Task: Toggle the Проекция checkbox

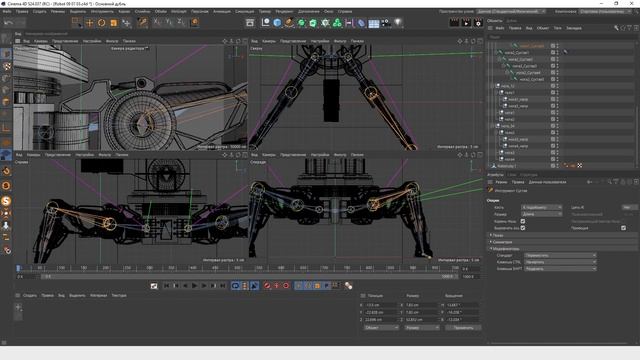Action: coord(623,228)
